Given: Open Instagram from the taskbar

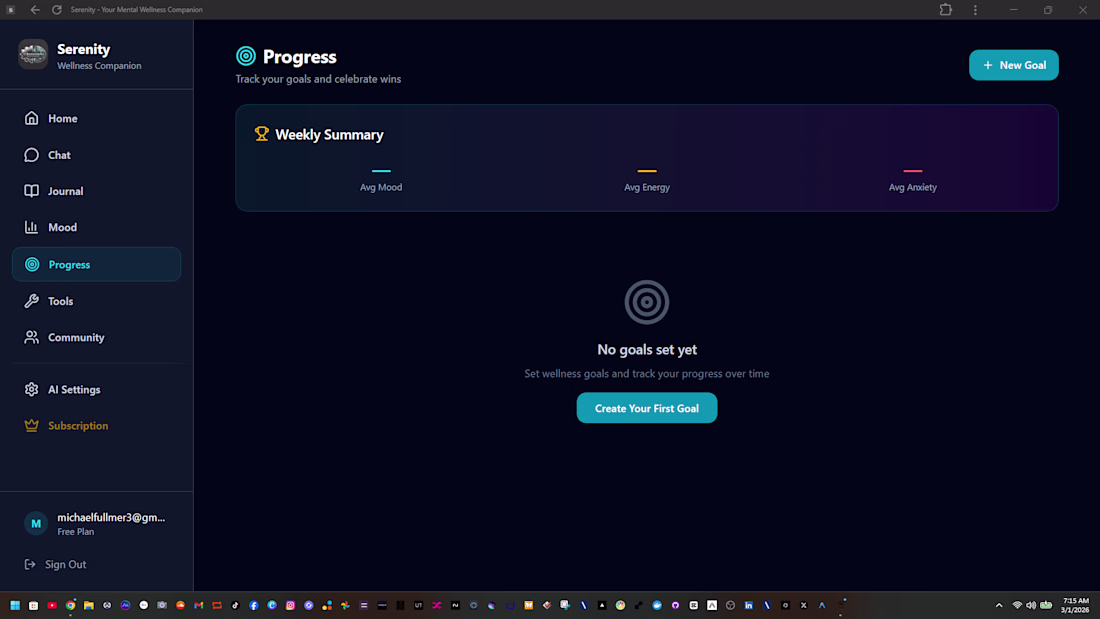Looking at the screenshot, I should tap(290, 605).
